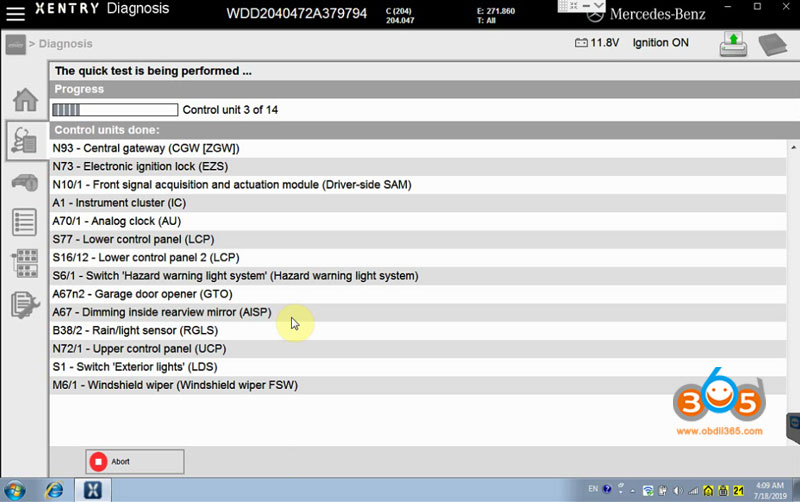
Task: Click the EN language indicator in tray
Action: [x=593, y=489]
